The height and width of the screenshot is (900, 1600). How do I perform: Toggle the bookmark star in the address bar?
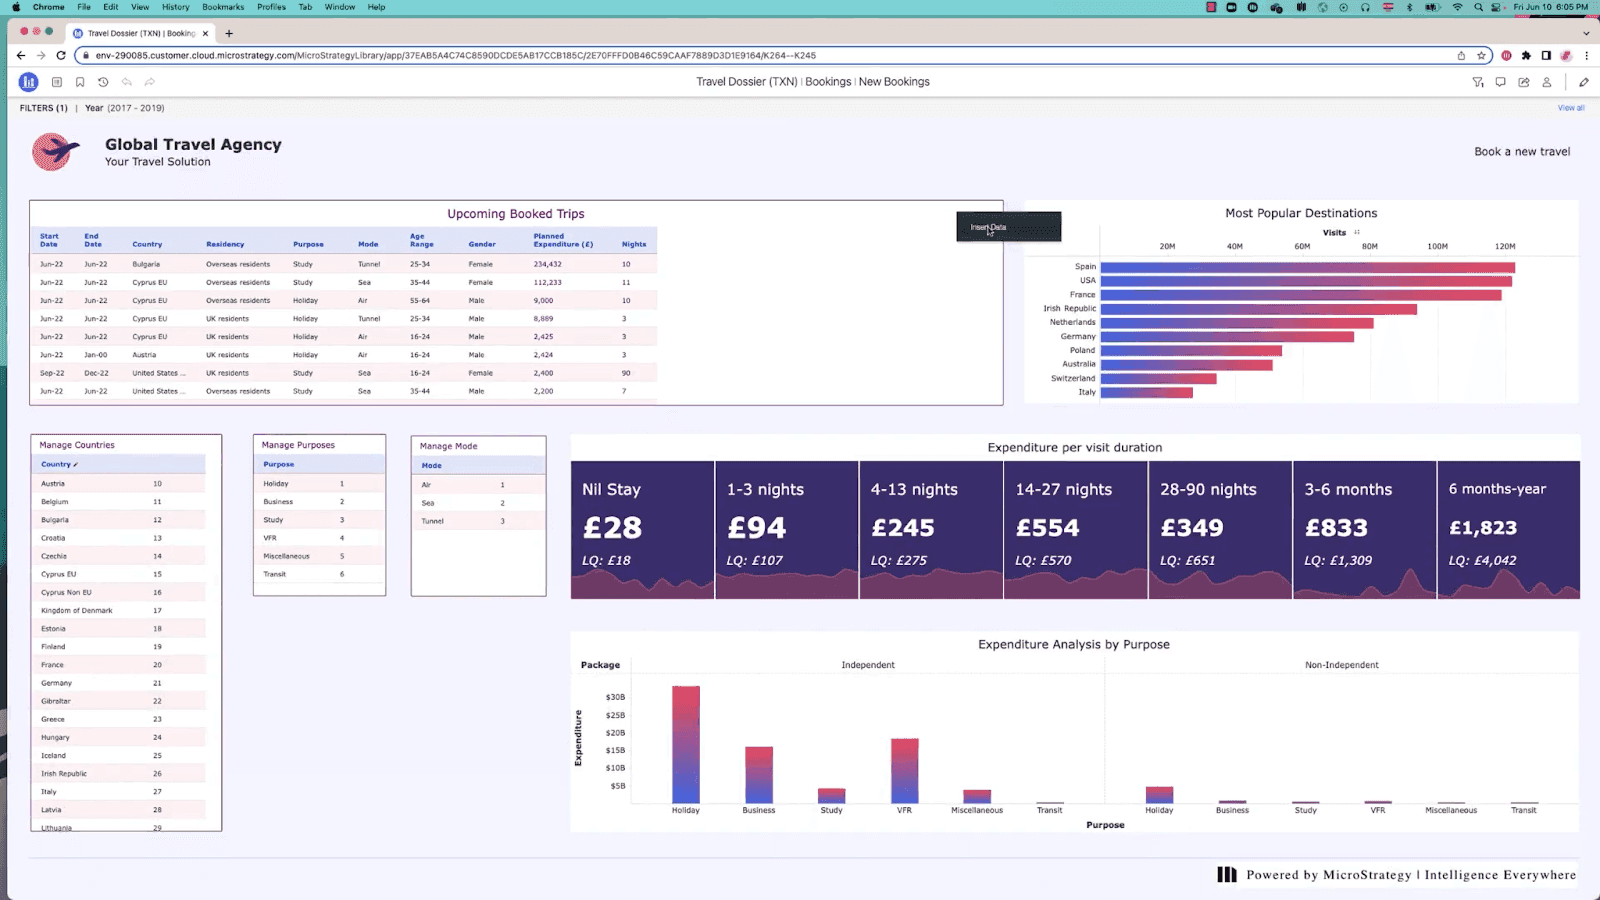[x=1482, y=55]
